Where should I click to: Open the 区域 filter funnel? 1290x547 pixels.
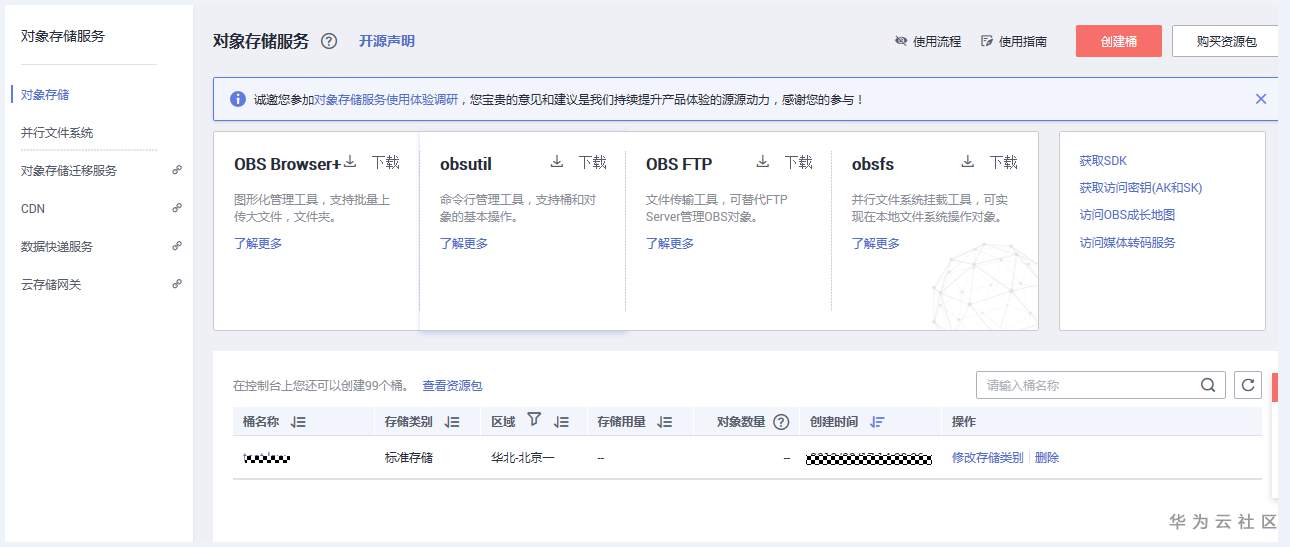coord(534,421)
